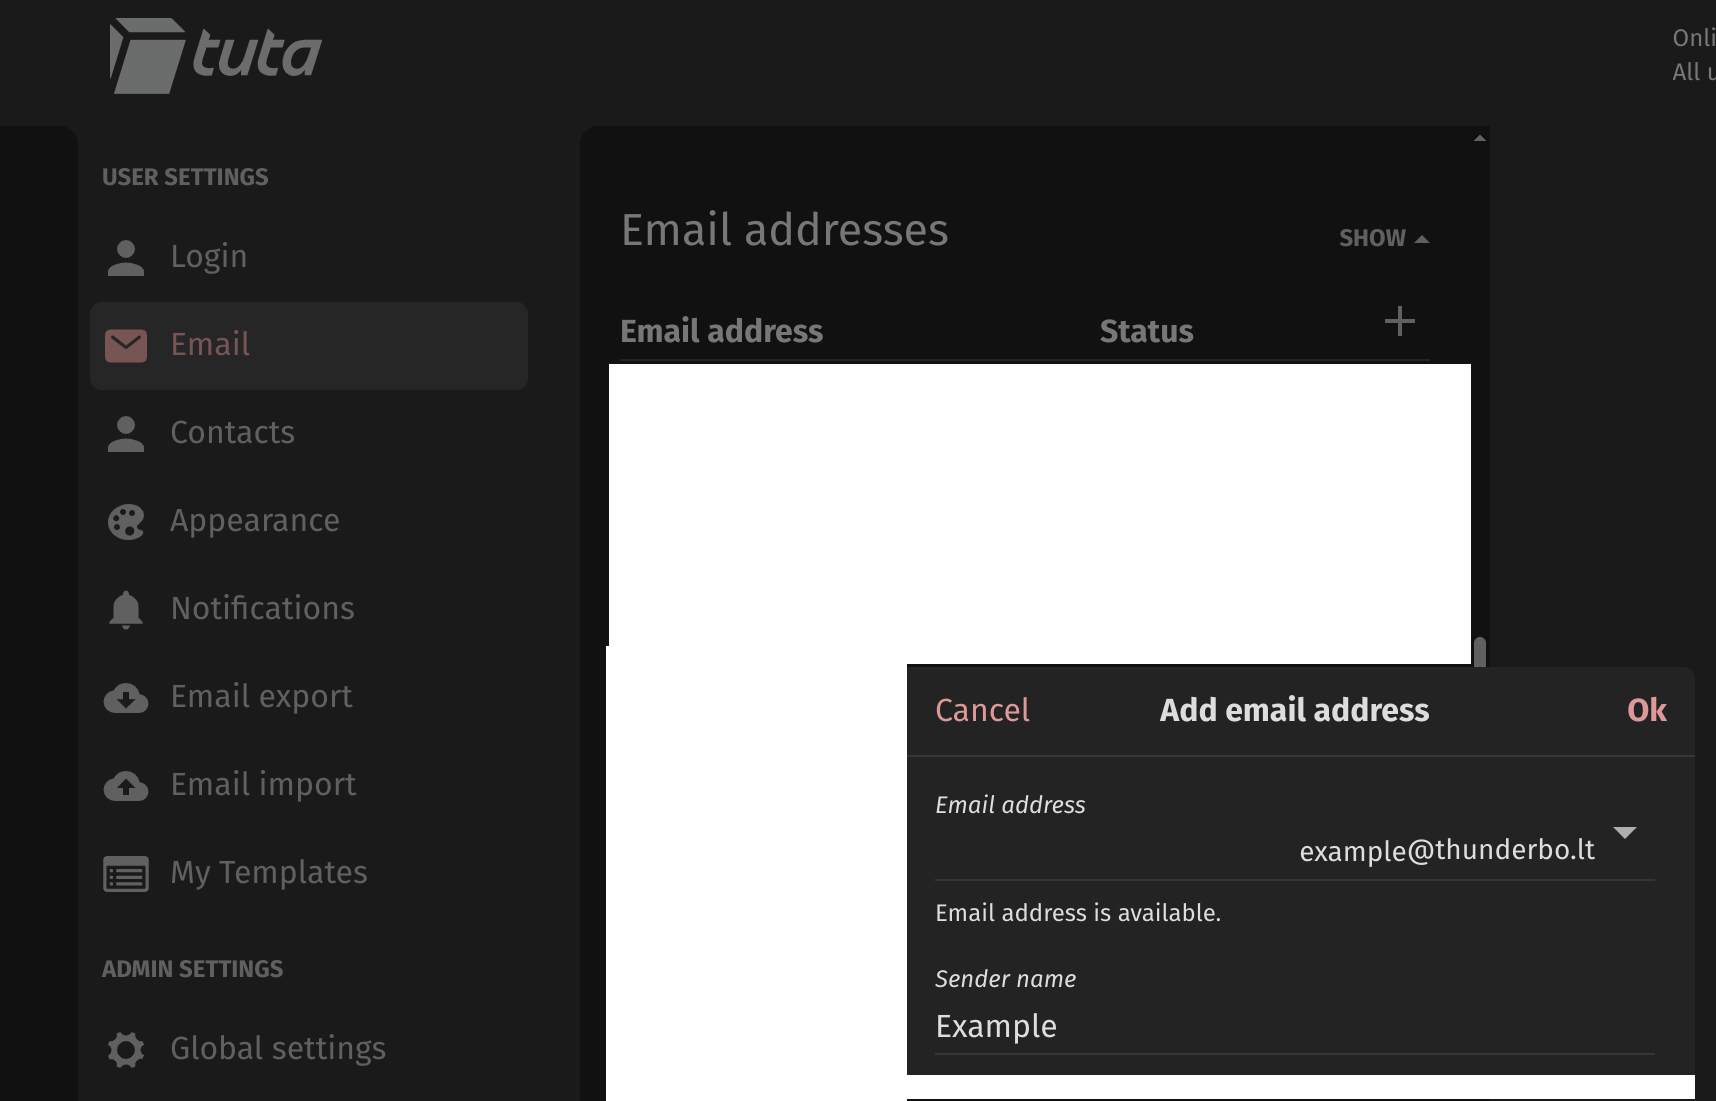Click the Global settings gear icon
Viewport: 1716px width, 1101px height.
tap(126, 1049)
